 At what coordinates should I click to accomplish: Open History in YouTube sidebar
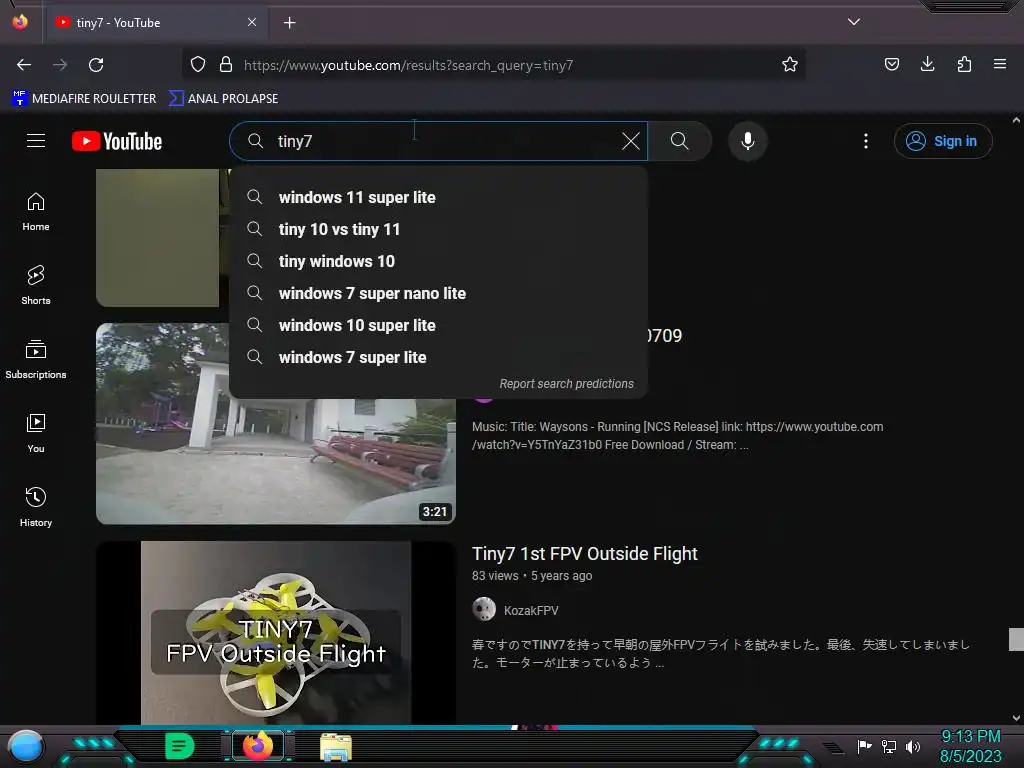[36, 507]
